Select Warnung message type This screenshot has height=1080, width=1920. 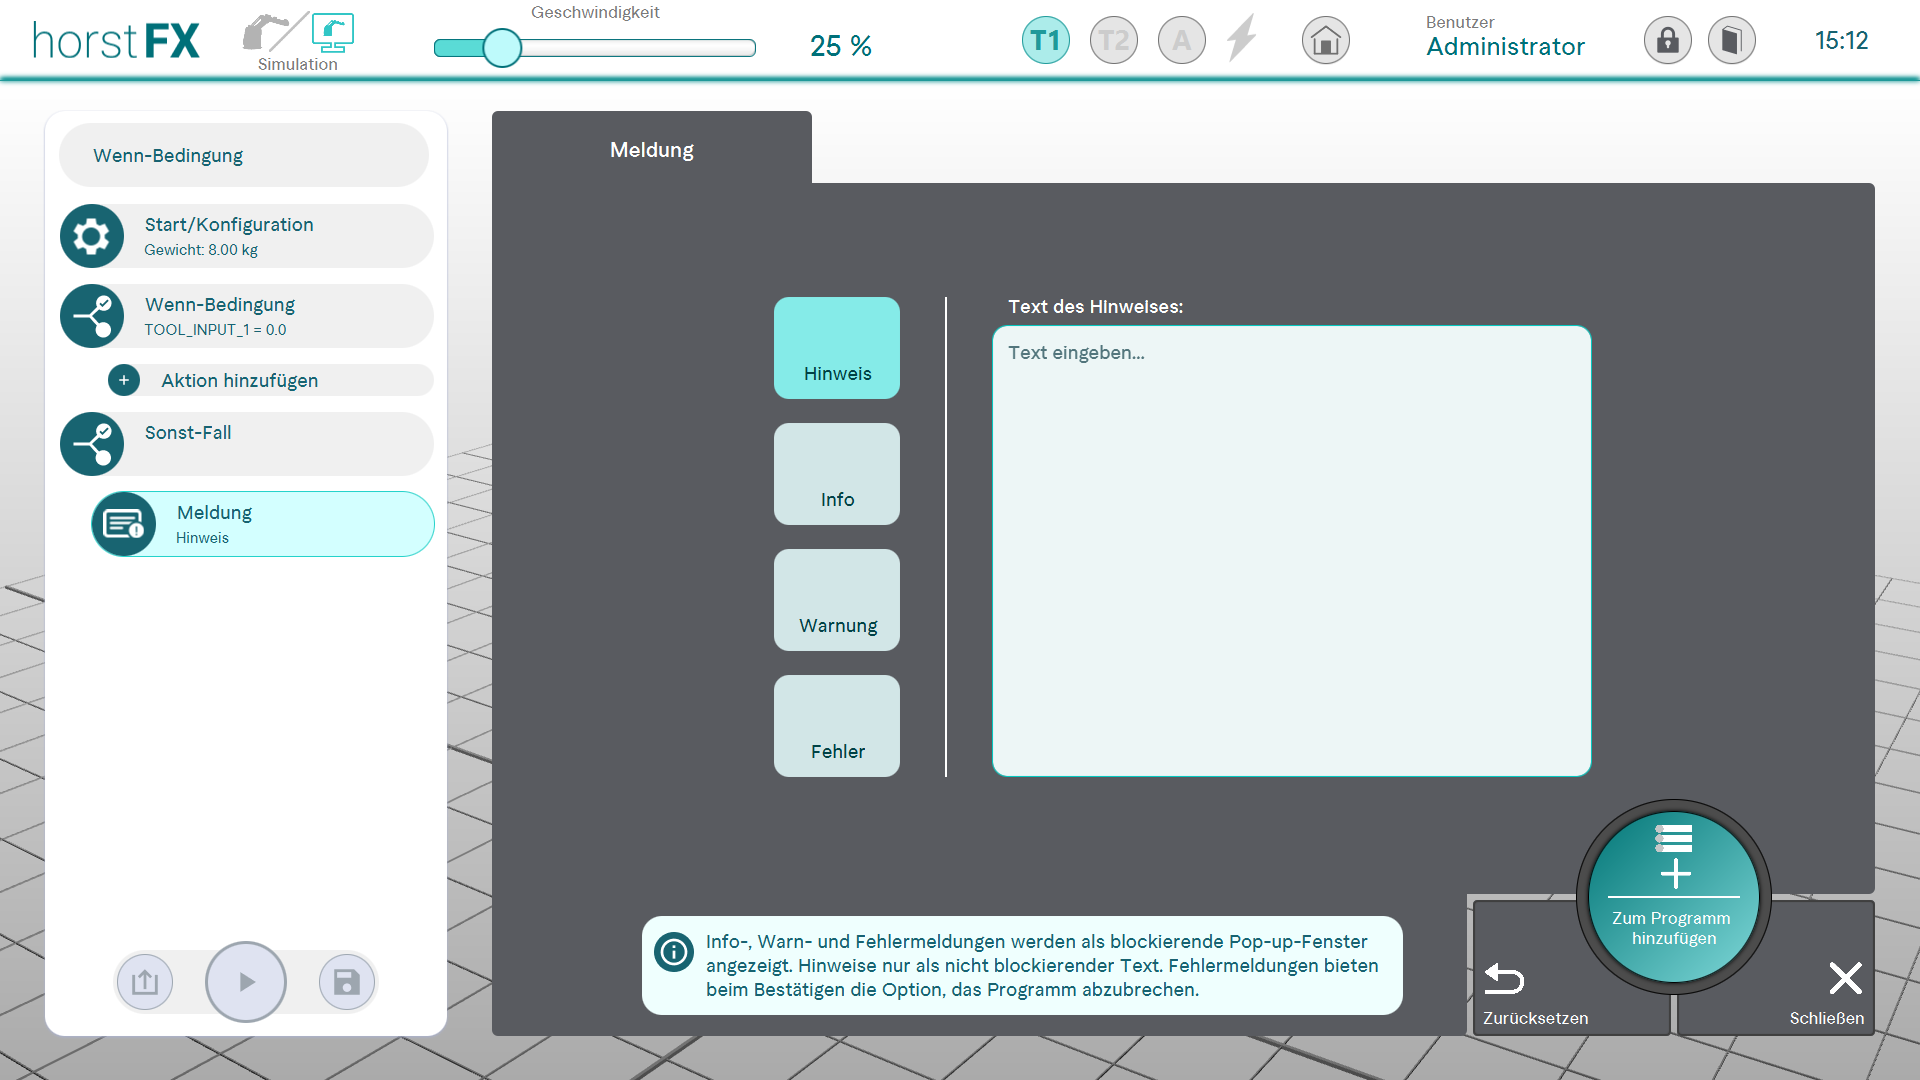coord(837,600)
